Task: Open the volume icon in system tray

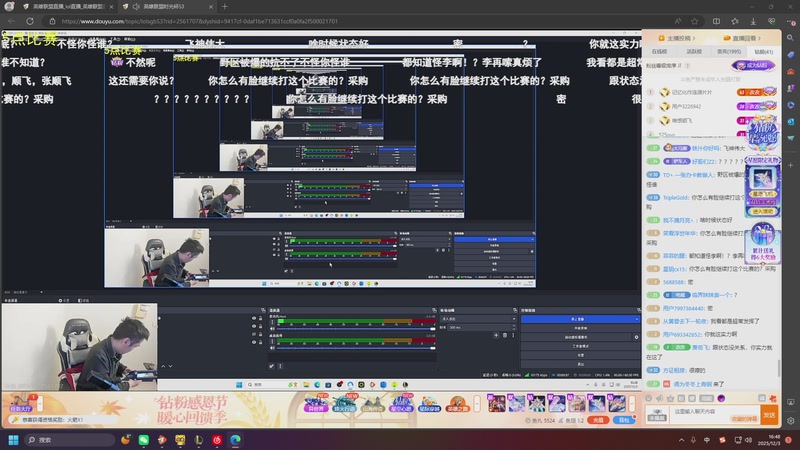Action: click(748, 440)
